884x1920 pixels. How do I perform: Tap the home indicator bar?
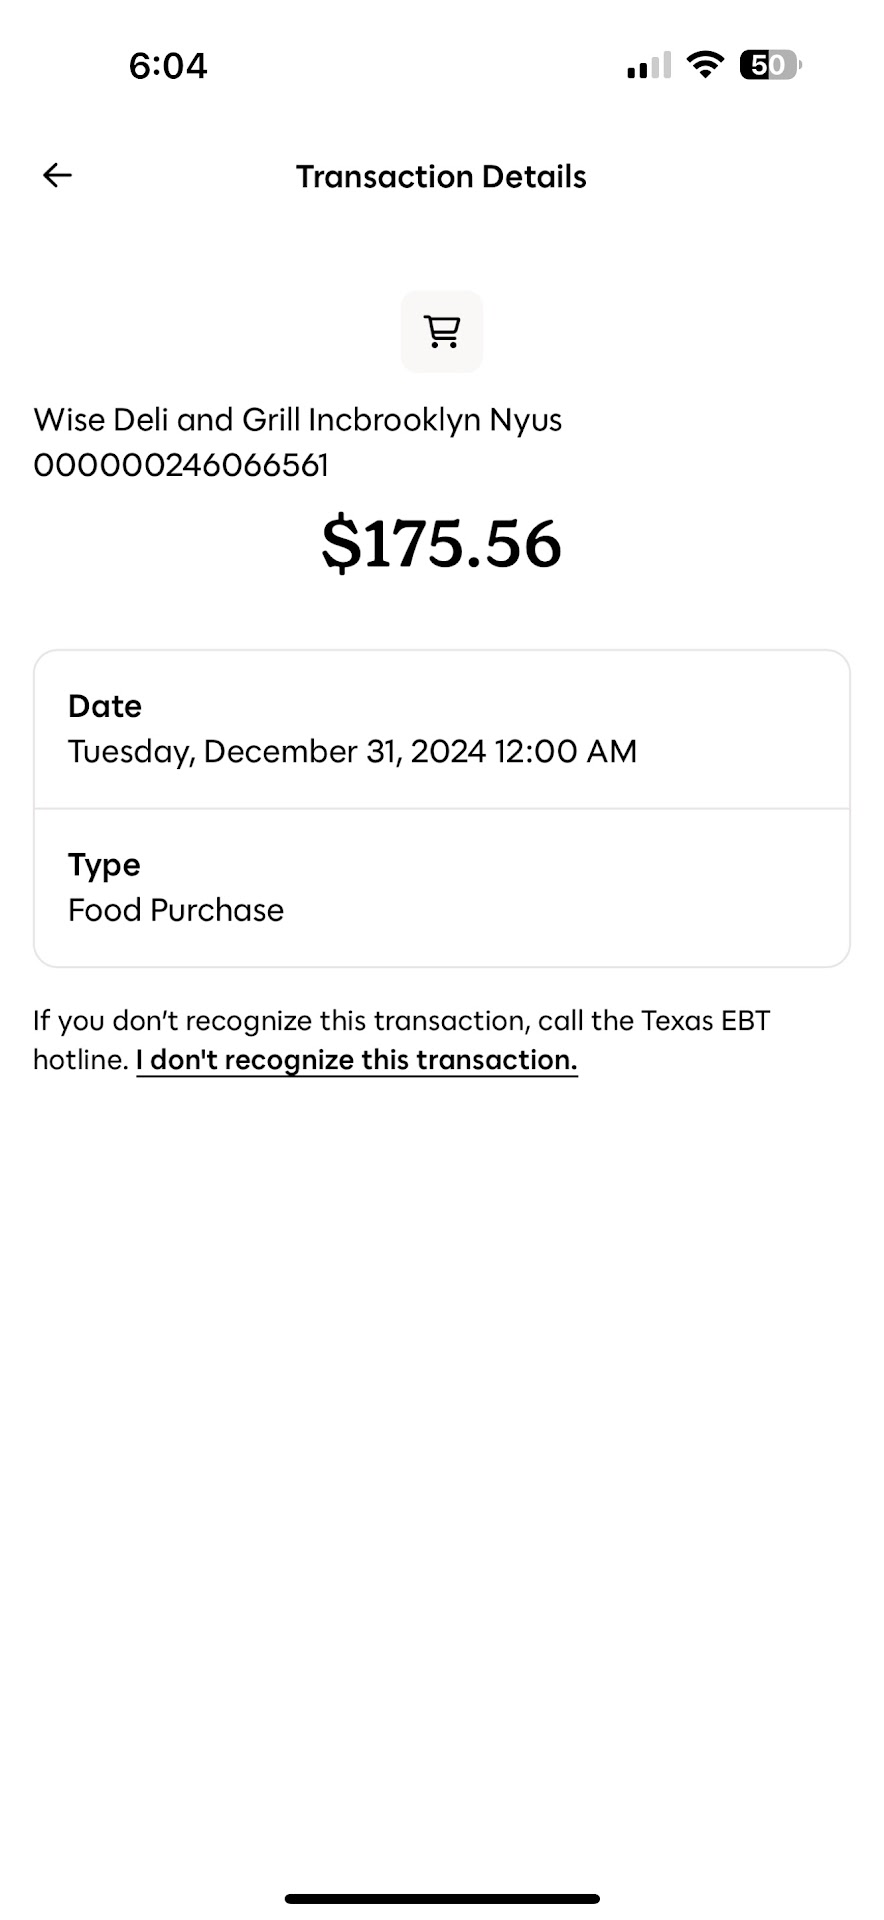click(442, 1898)
